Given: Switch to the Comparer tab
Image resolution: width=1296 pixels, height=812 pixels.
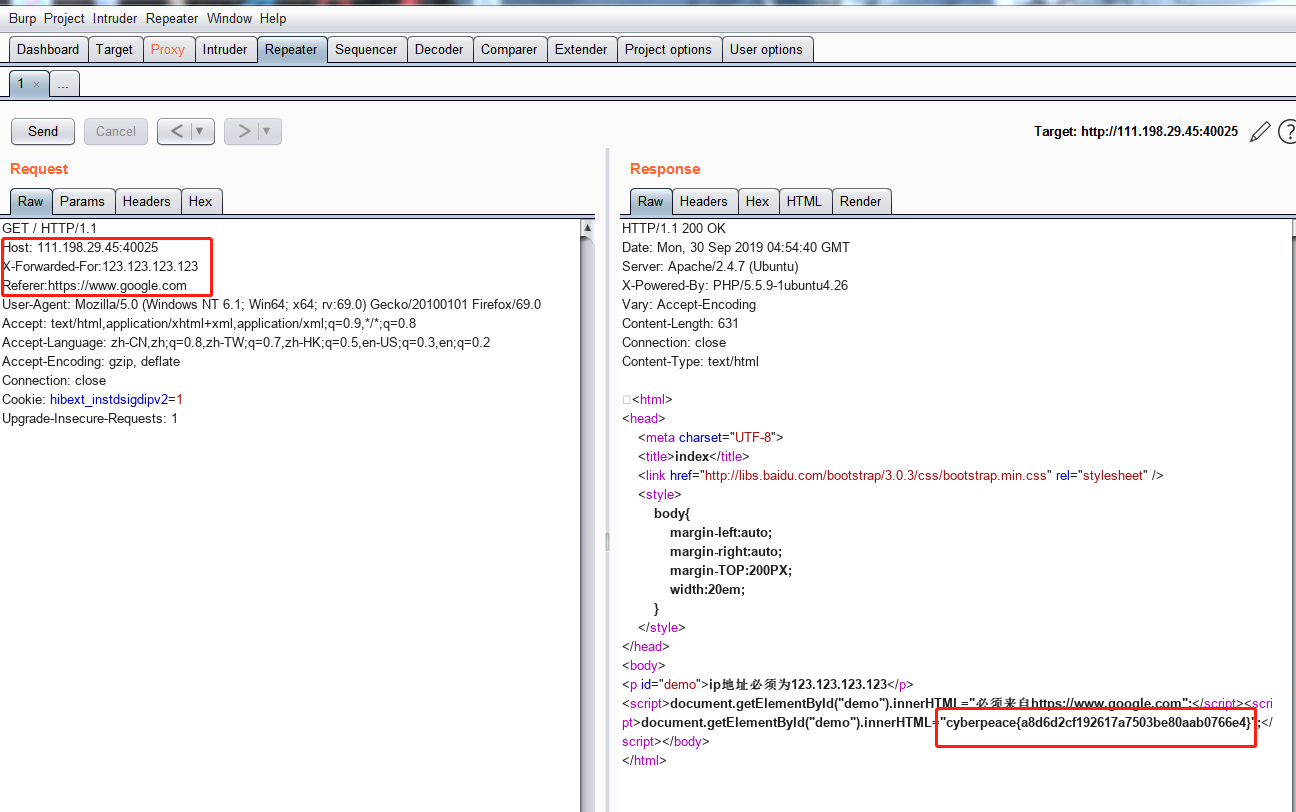Looking at the screenshot, I should 509,48.
